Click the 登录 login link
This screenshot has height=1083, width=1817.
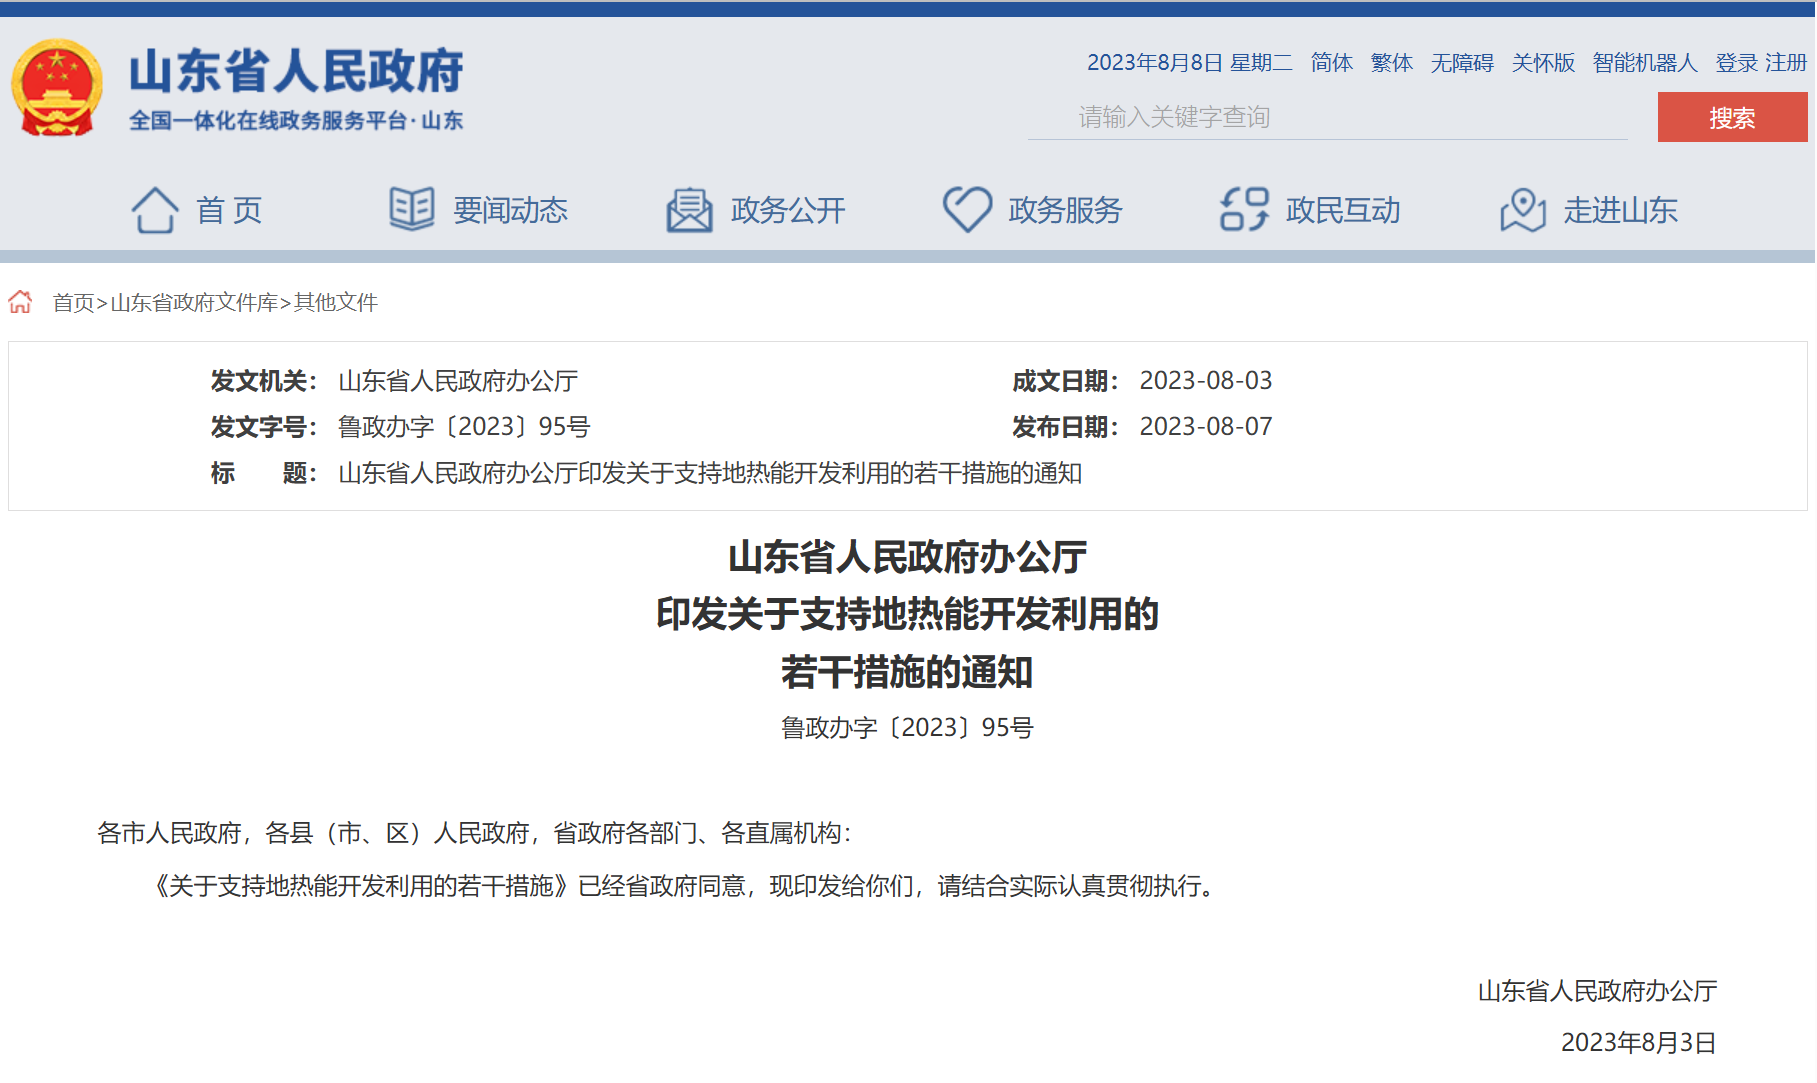[1737, 63]
